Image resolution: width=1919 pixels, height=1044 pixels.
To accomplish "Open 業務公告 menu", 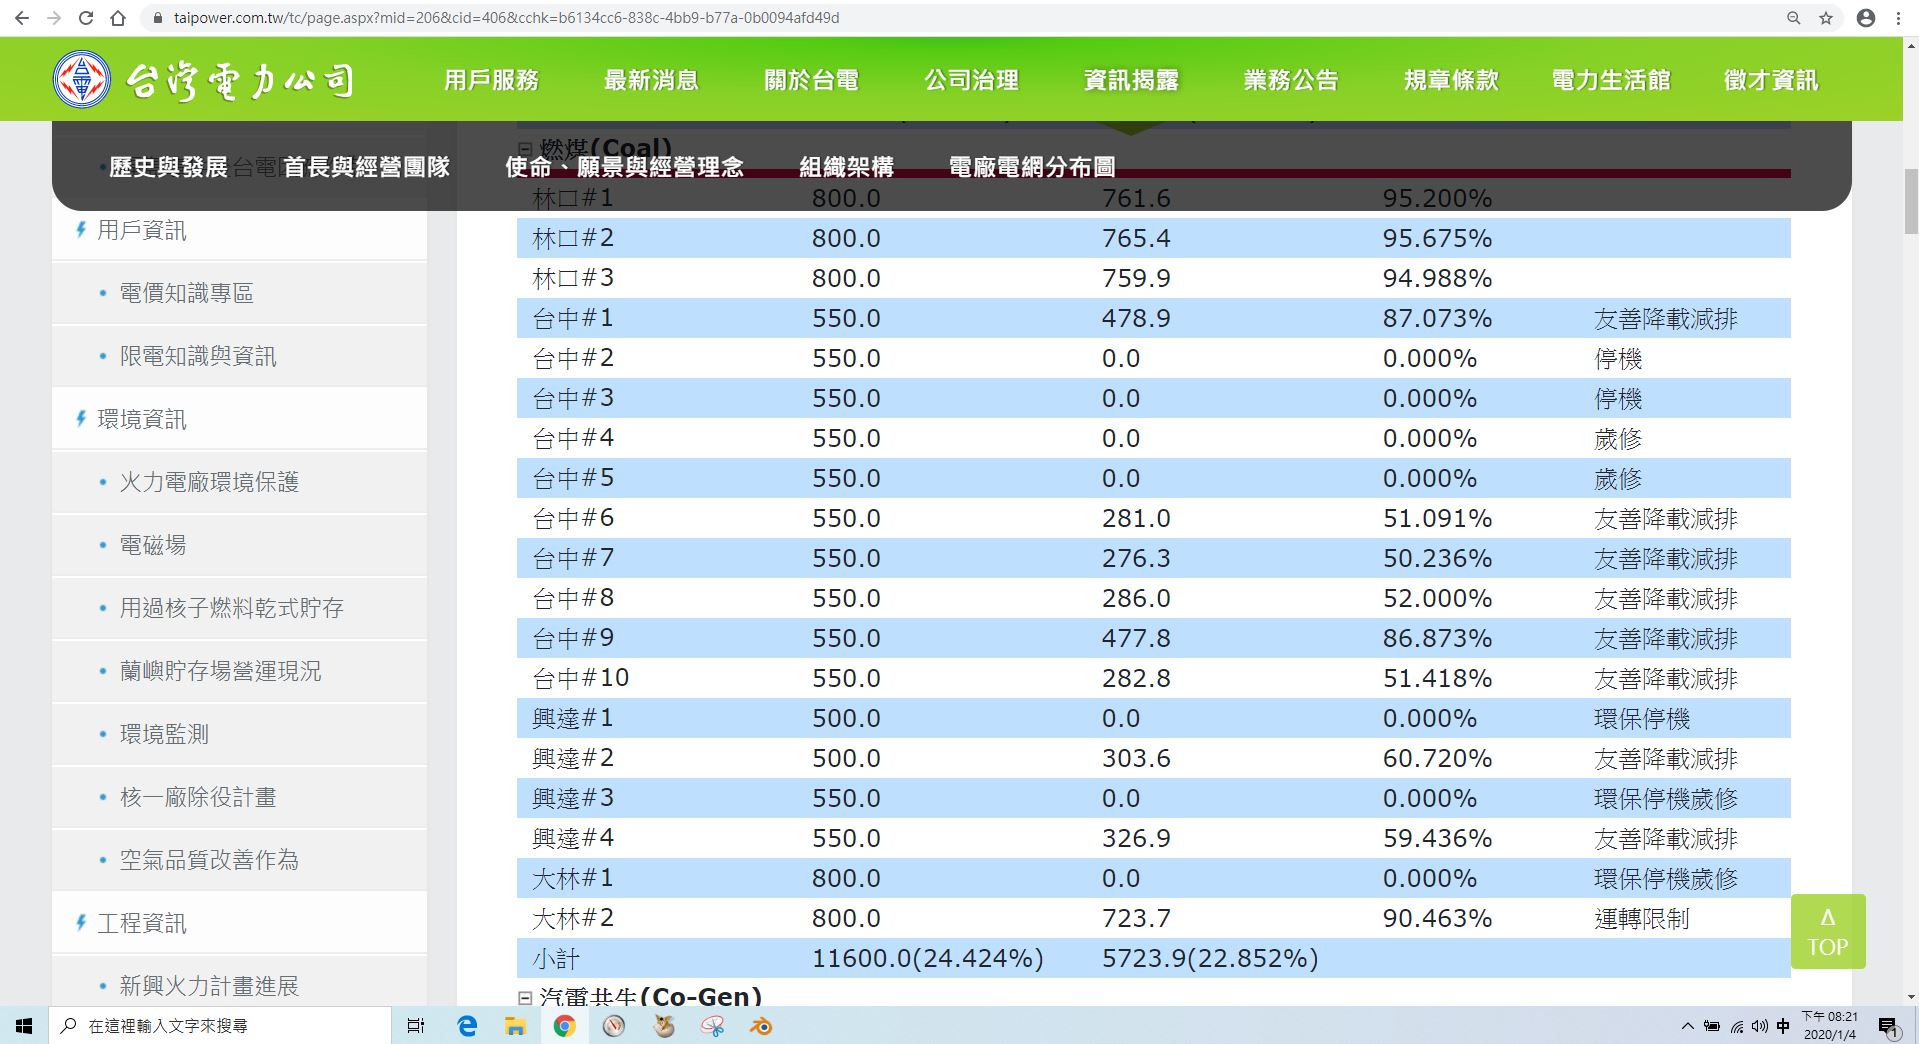I will 1291,80.
